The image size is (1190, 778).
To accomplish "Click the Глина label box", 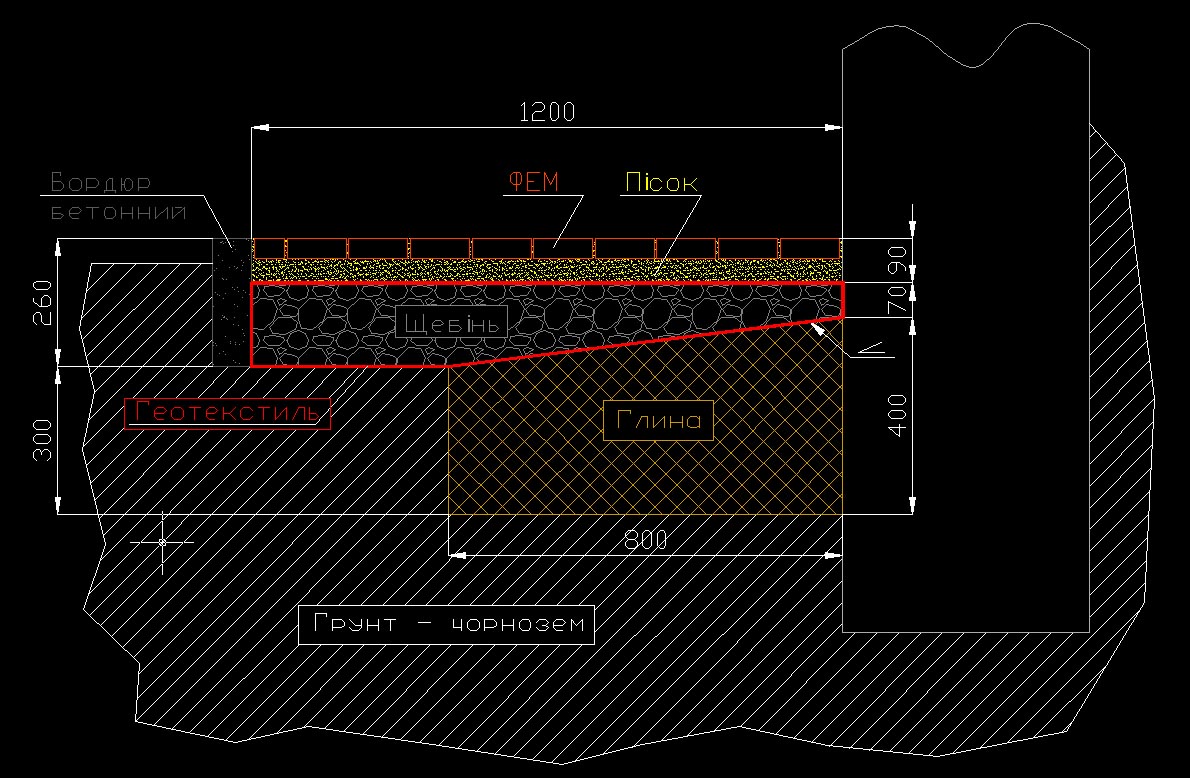I will [658, 420].
